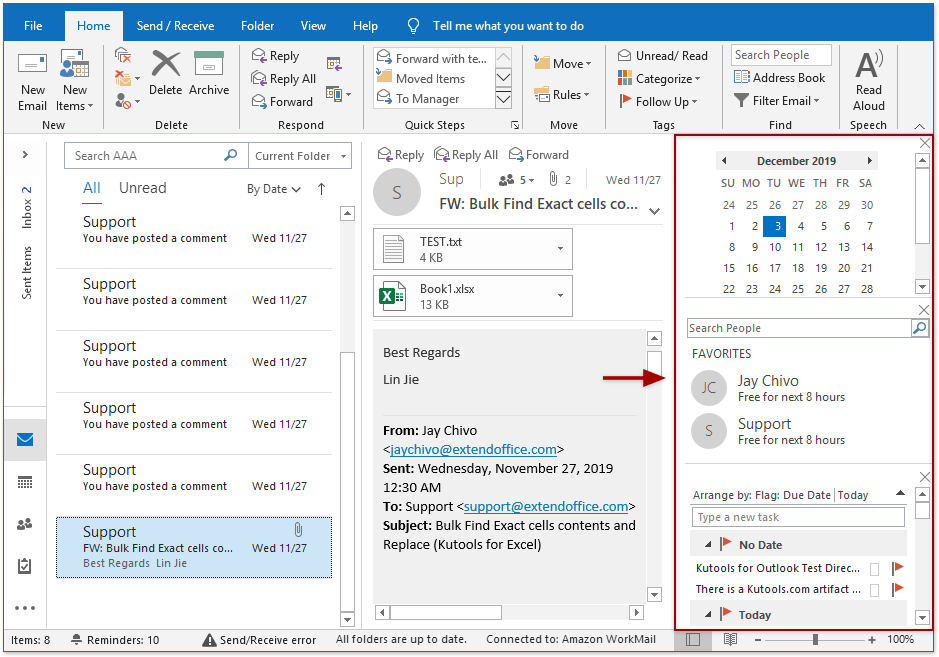
Task: Adjust the zoom slider in status bar
Action: pos(816,639)
